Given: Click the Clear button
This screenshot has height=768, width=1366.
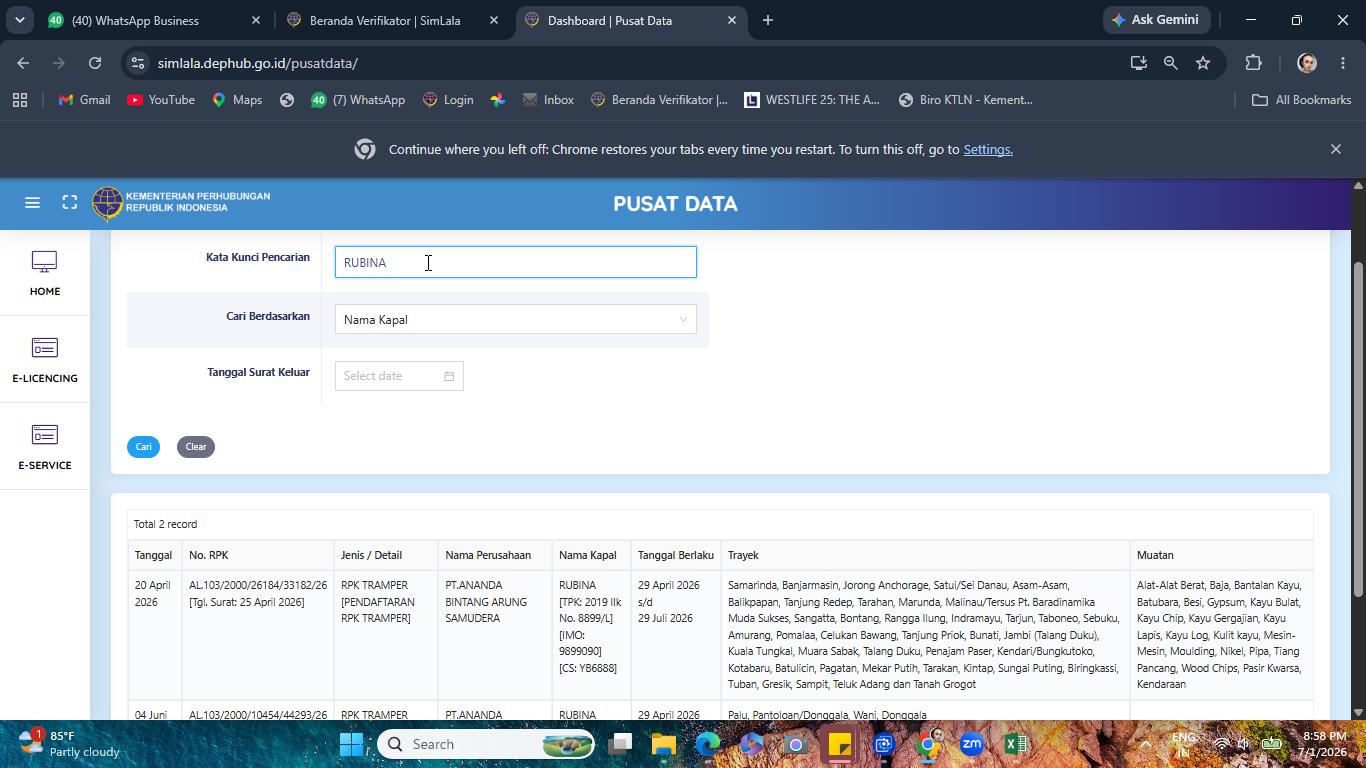Looking at the screenshot, I should (x=196, y=447).
